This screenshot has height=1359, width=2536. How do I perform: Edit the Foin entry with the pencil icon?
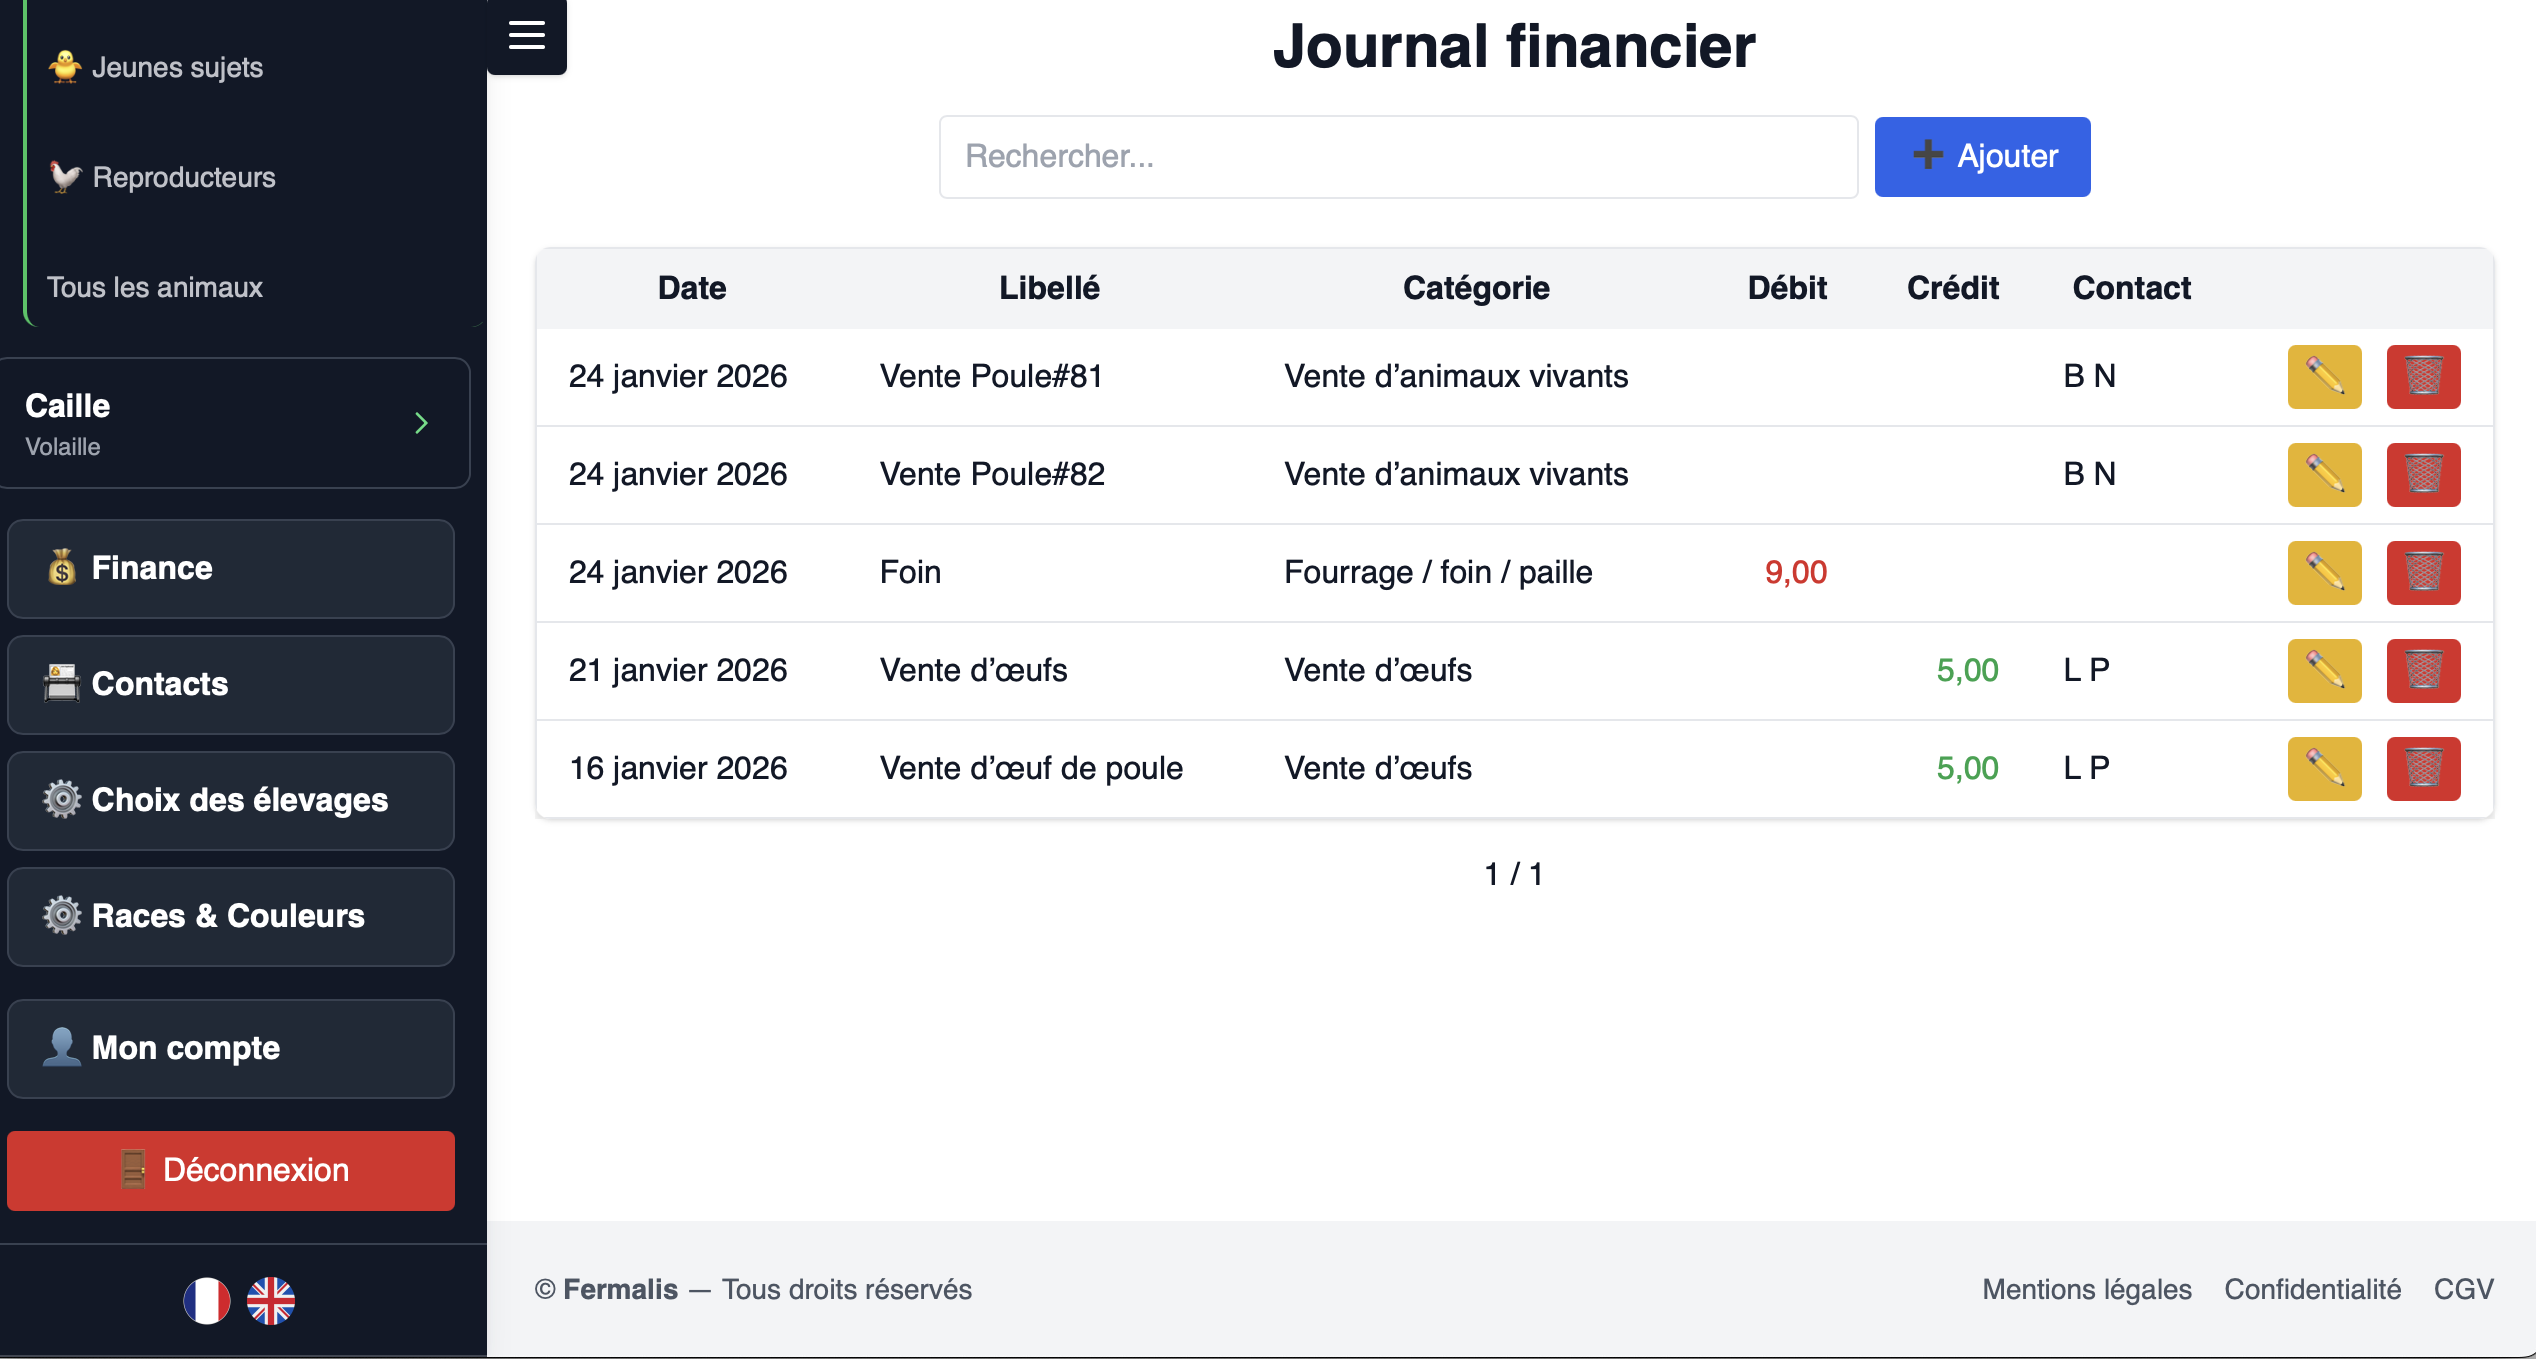coord(2324,573)
